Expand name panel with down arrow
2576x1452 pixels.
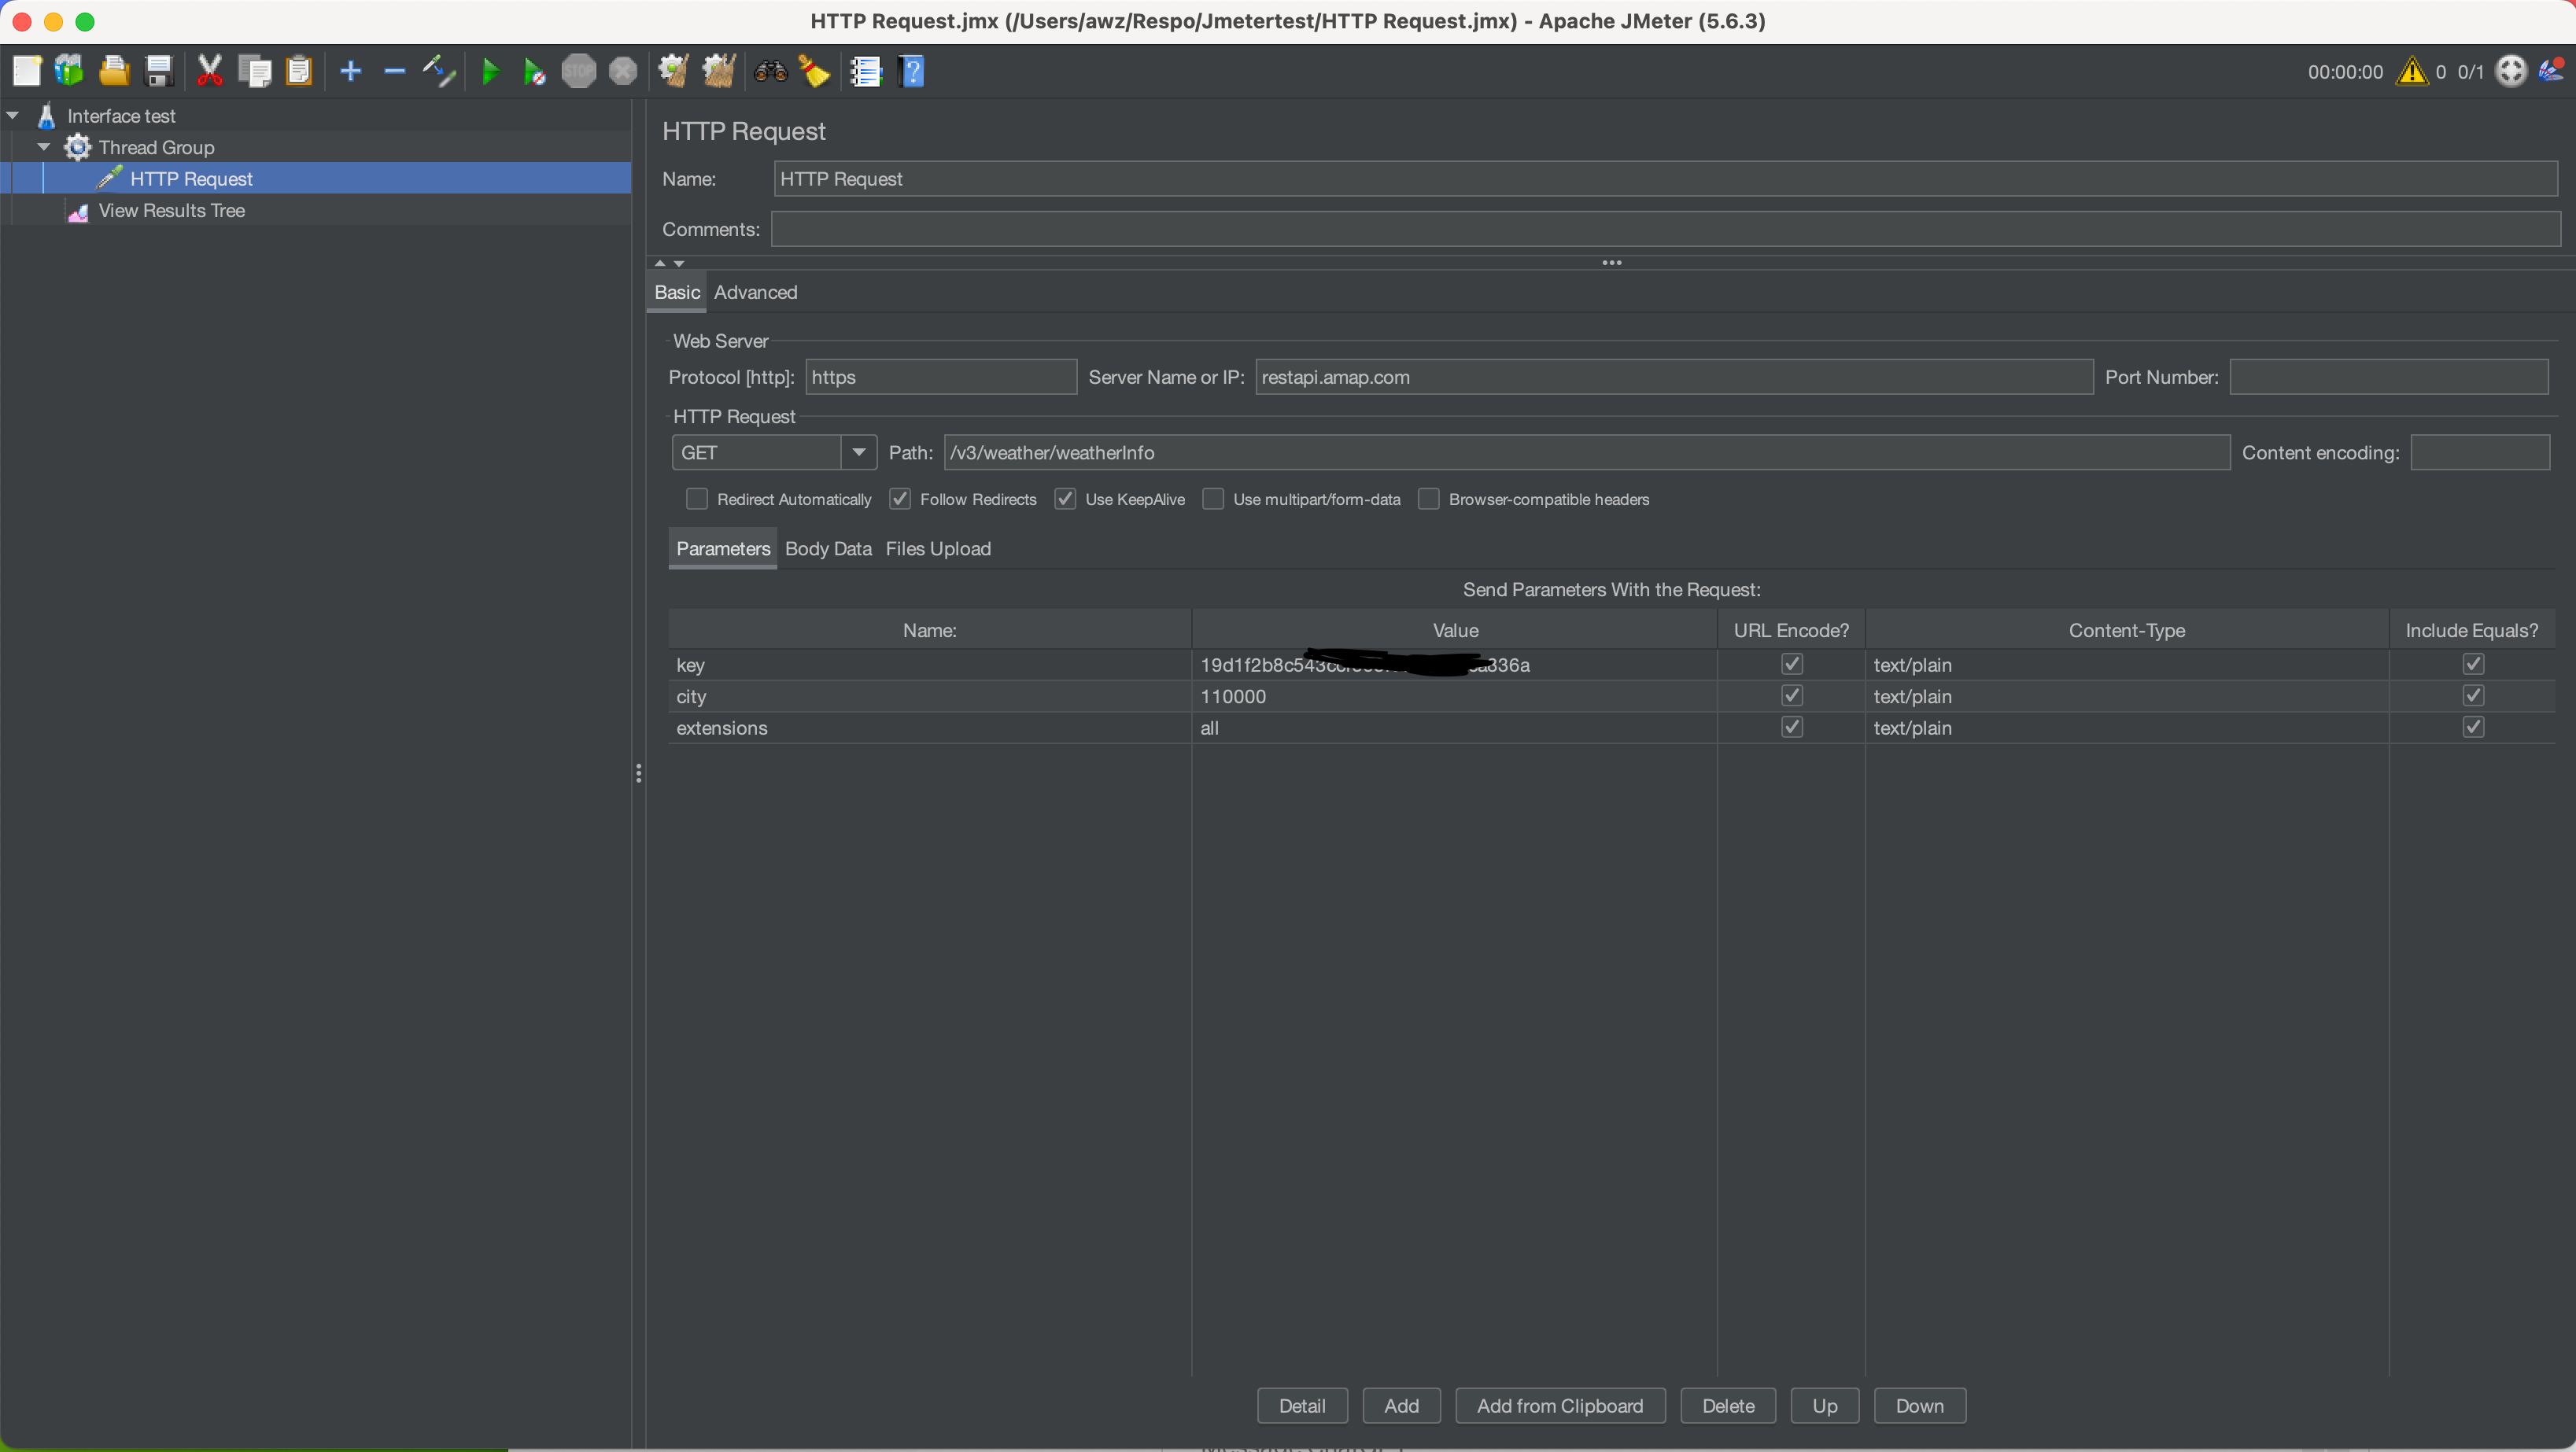click(x=679, y=263)
